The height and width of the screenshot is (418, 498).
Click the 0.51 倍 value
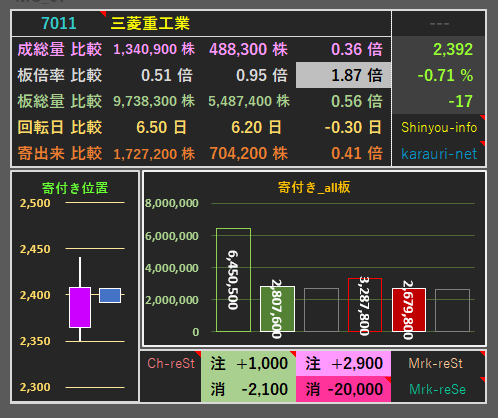point(167,75)
